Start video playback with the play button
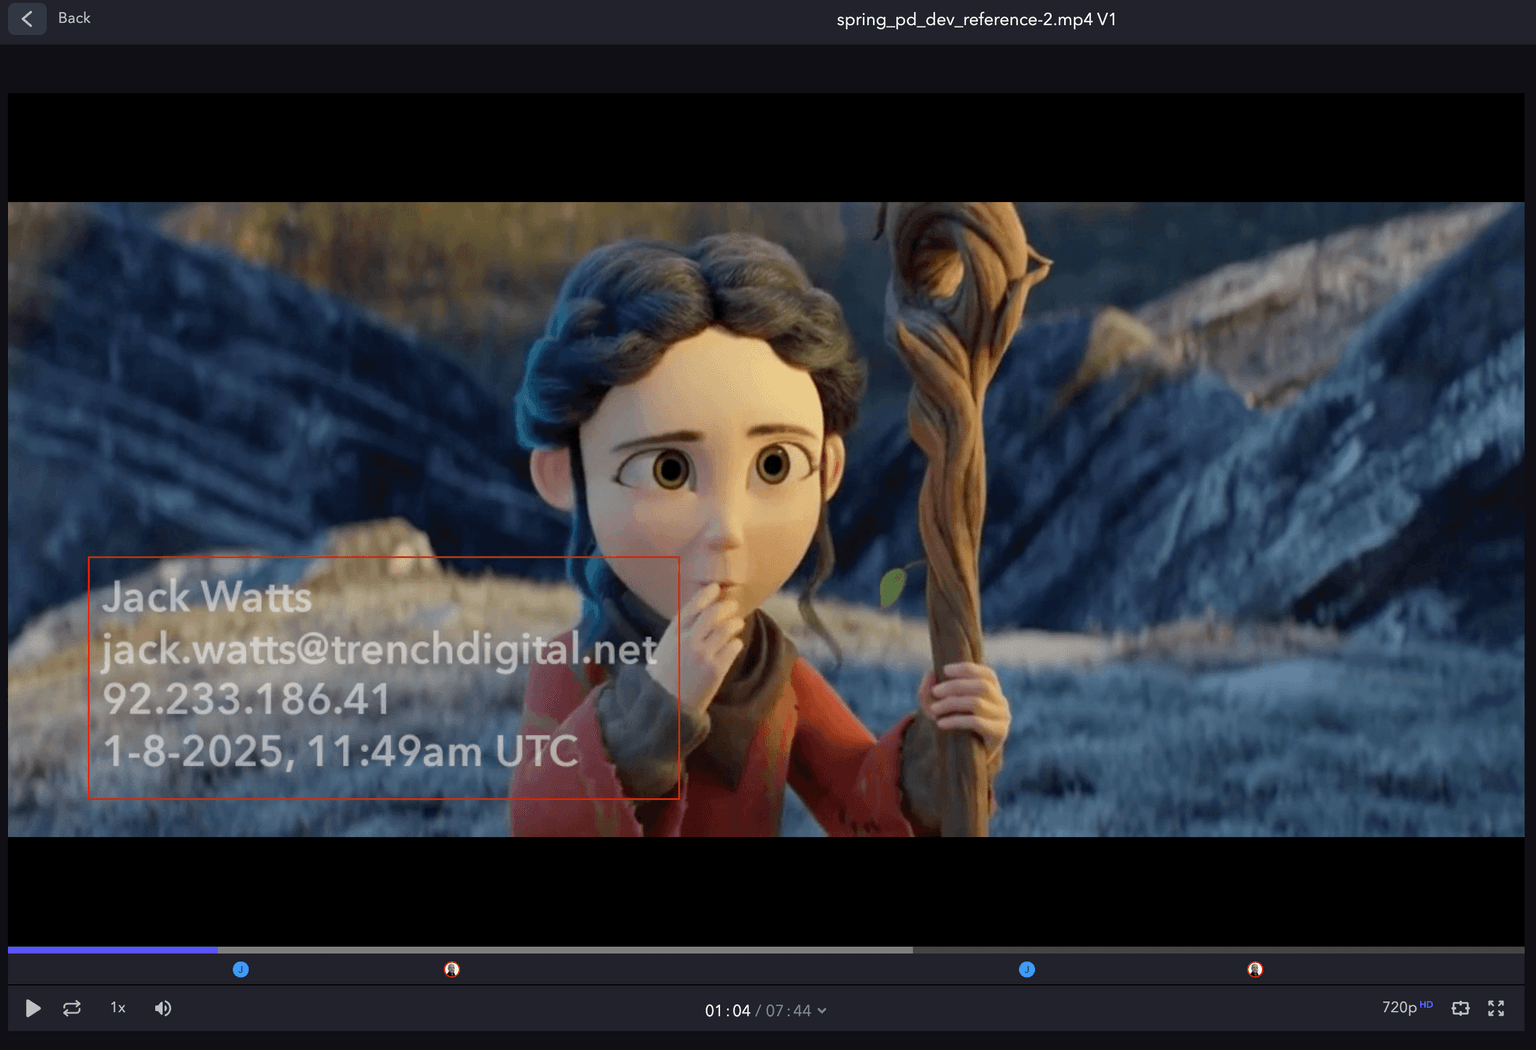Screen dimensions: 1536x1050 33,1008
